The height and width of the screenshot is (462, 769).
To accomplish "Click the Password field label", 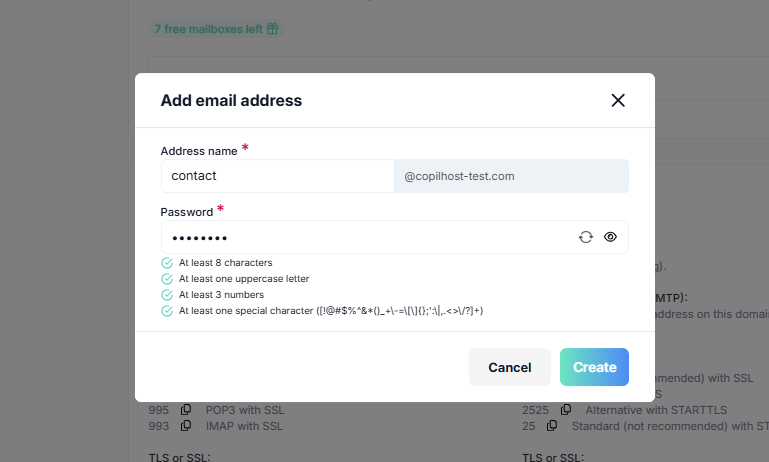I will coord(187,212).
